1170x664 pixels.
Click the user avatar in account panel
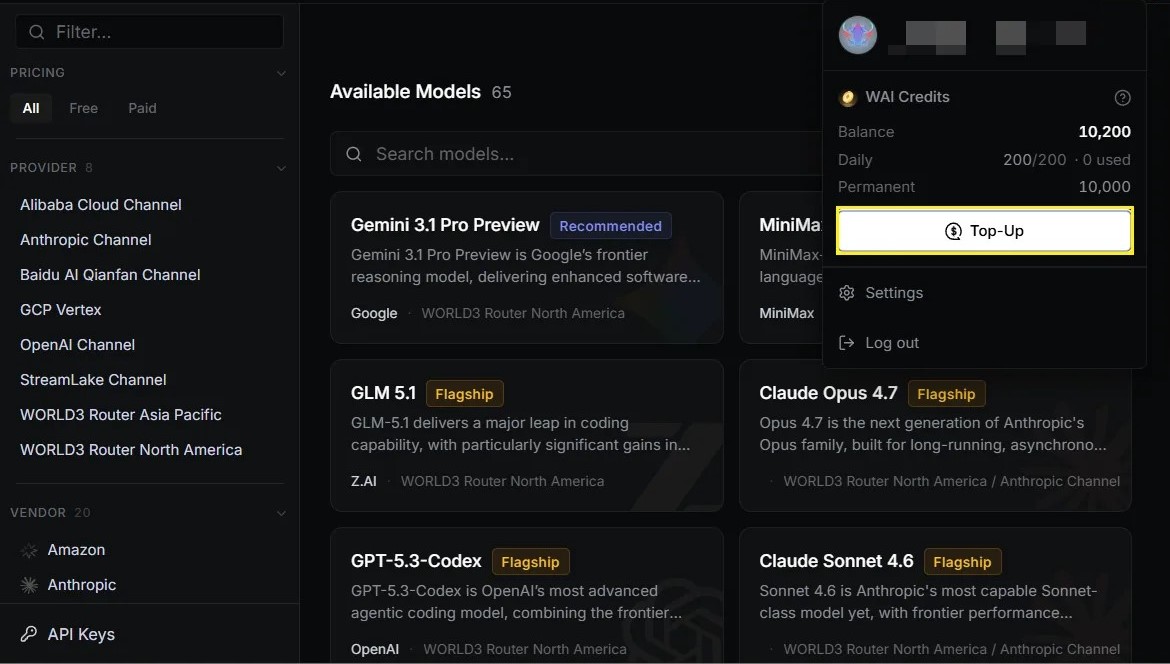coord(857,34)
